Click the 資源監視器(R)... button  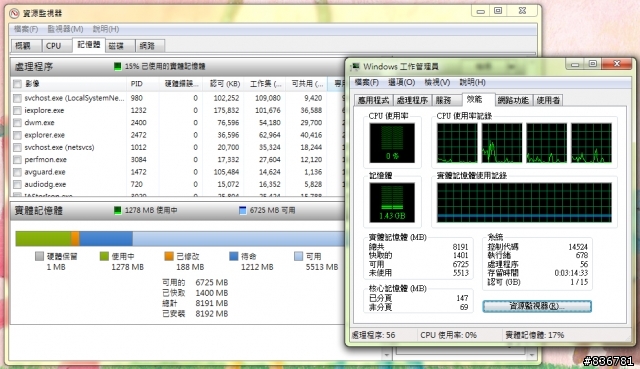pyautogui.click(x=537, y=306)
